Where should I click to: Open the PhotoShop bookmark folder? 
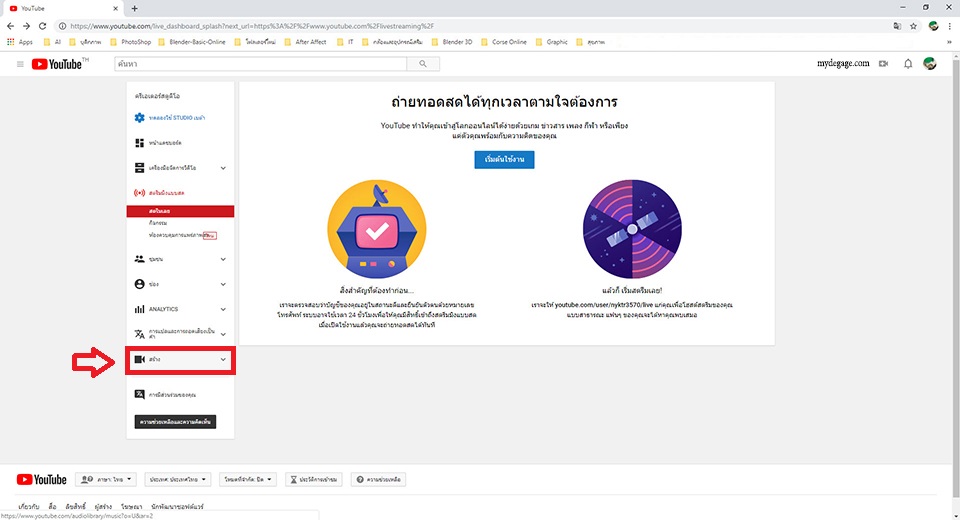(130, 42)
